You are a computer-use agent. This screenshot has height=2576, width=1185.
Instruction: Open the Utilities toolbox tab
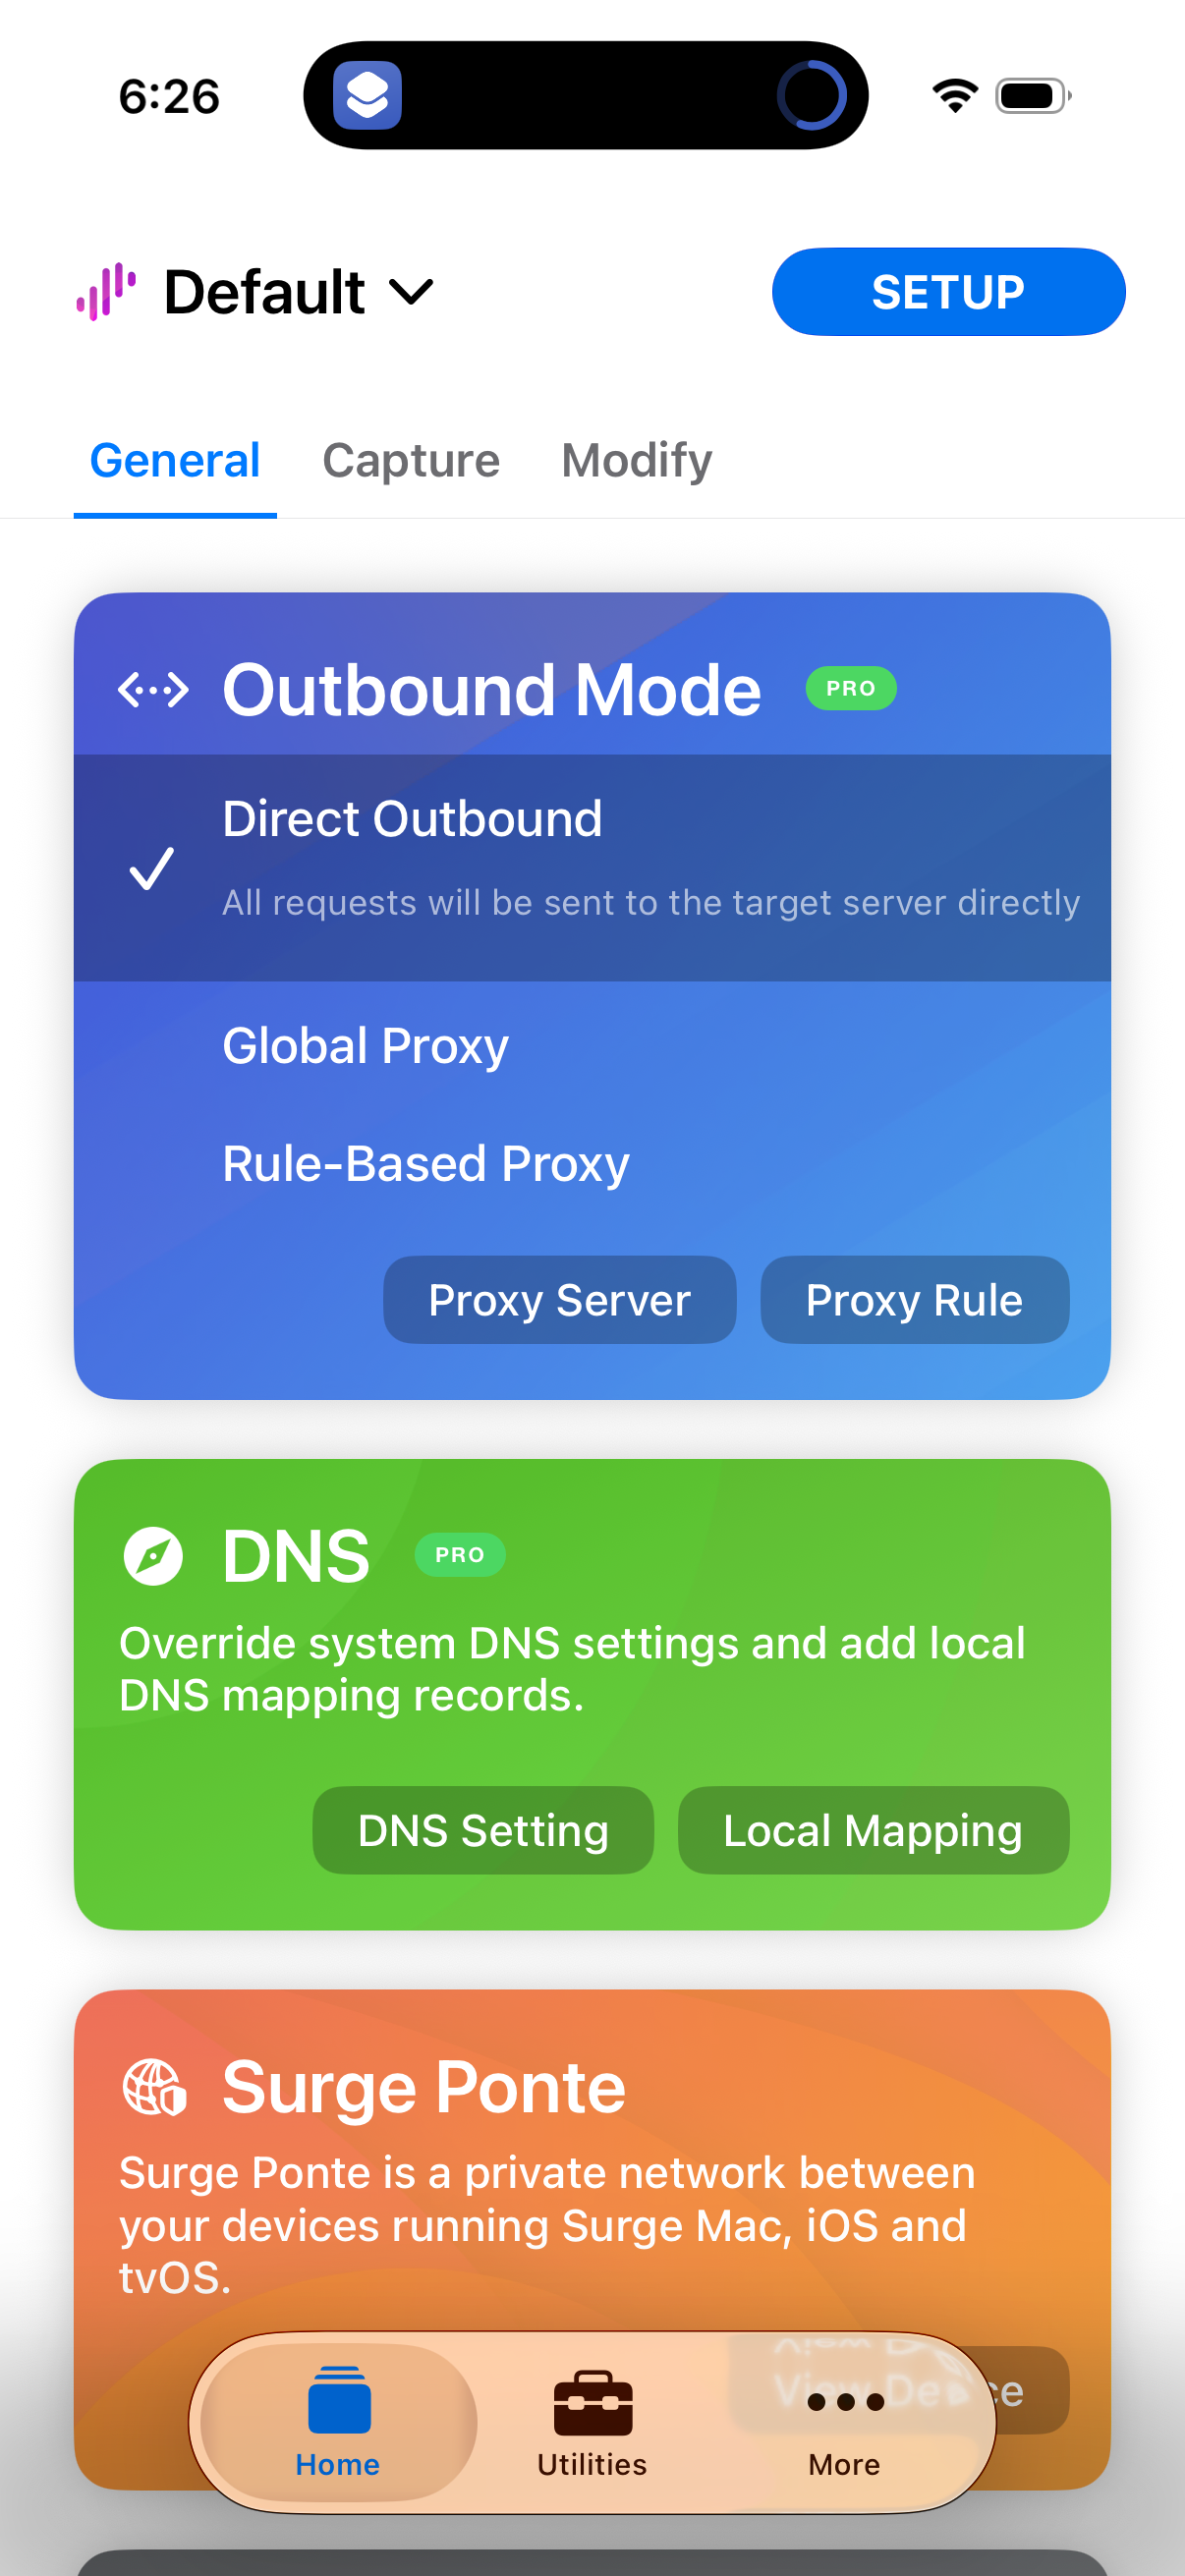pyautogui.click(x=592, y=2422)
